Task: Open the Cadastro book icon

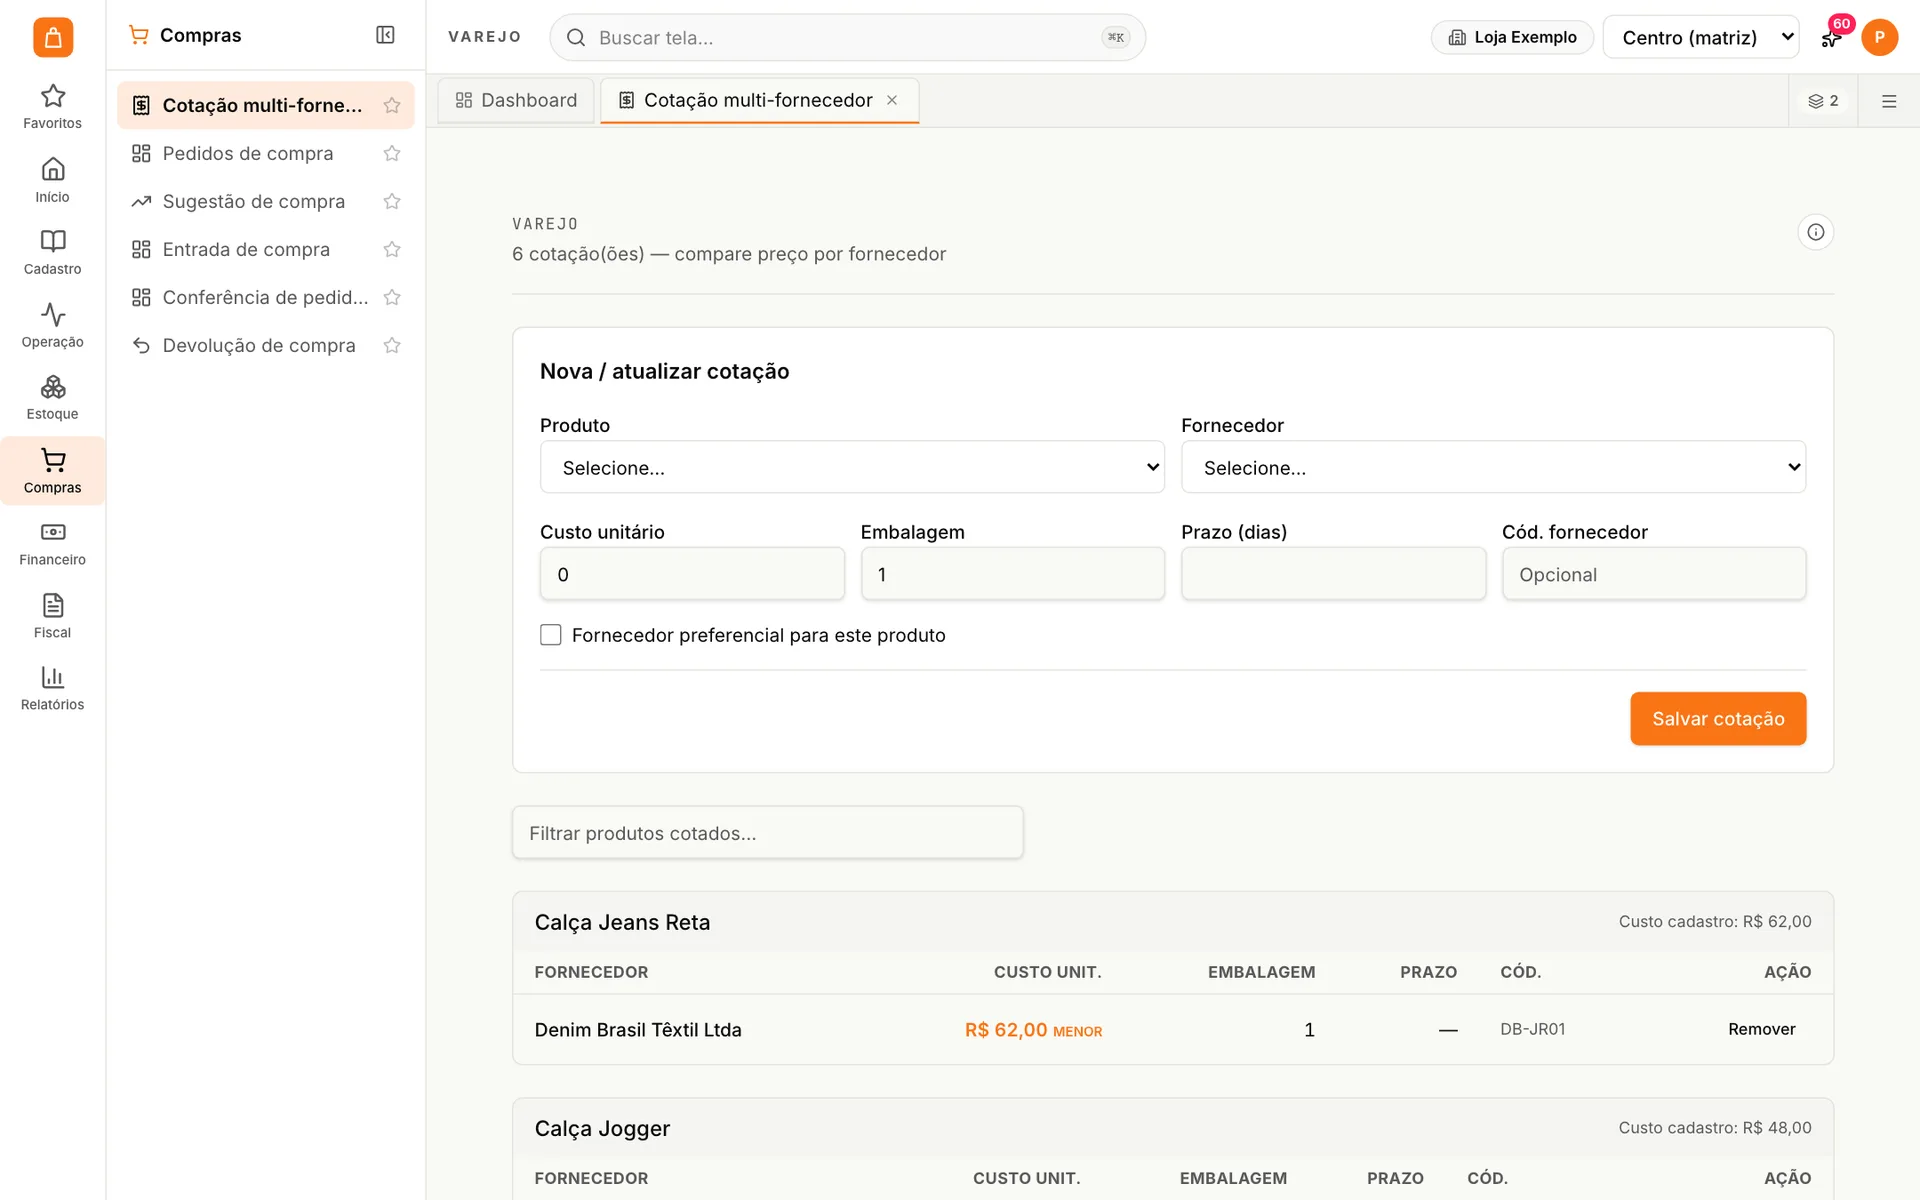Action: point(52,253)
